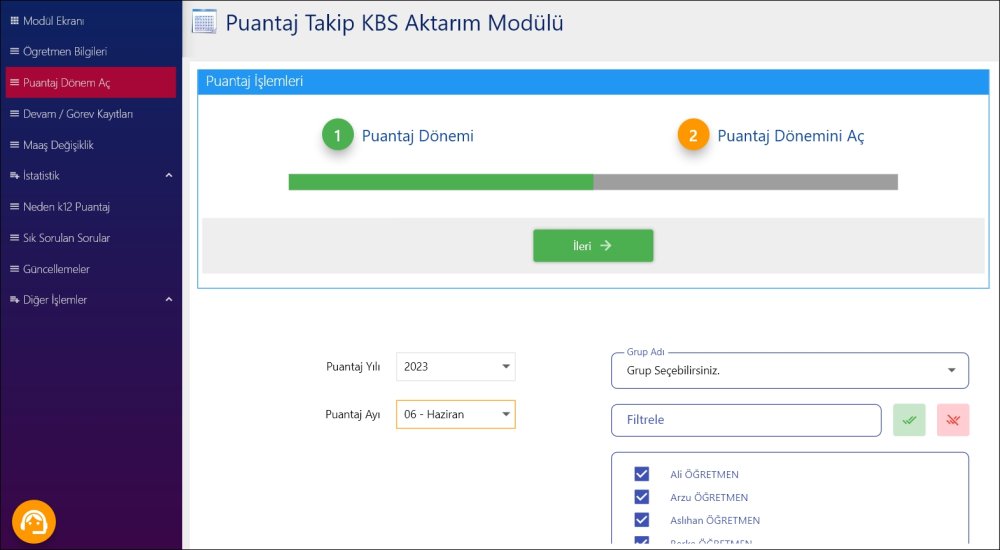Open the Puantaj Yılı 2023 dropdown
The height and width of the screenshot is (550, 1000).
(455, 367)
